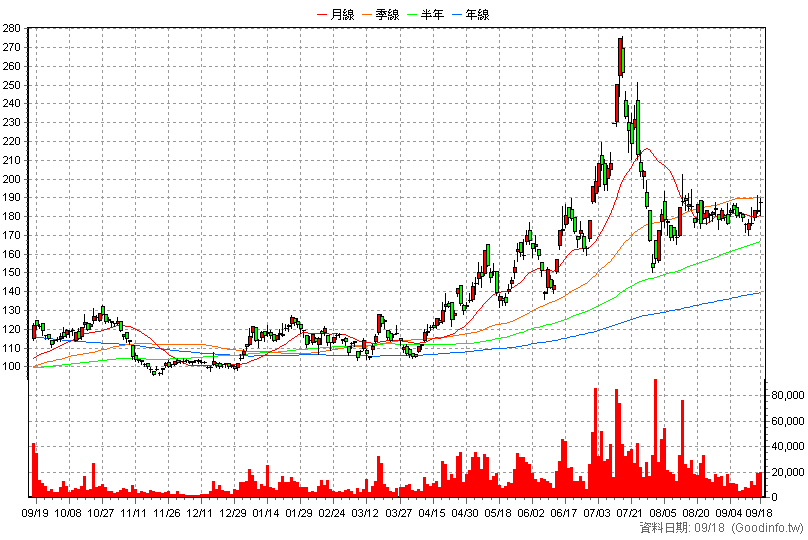Click the 09/18 date label on axis
Screen dimensions: 808x540
tap(759, 513)
